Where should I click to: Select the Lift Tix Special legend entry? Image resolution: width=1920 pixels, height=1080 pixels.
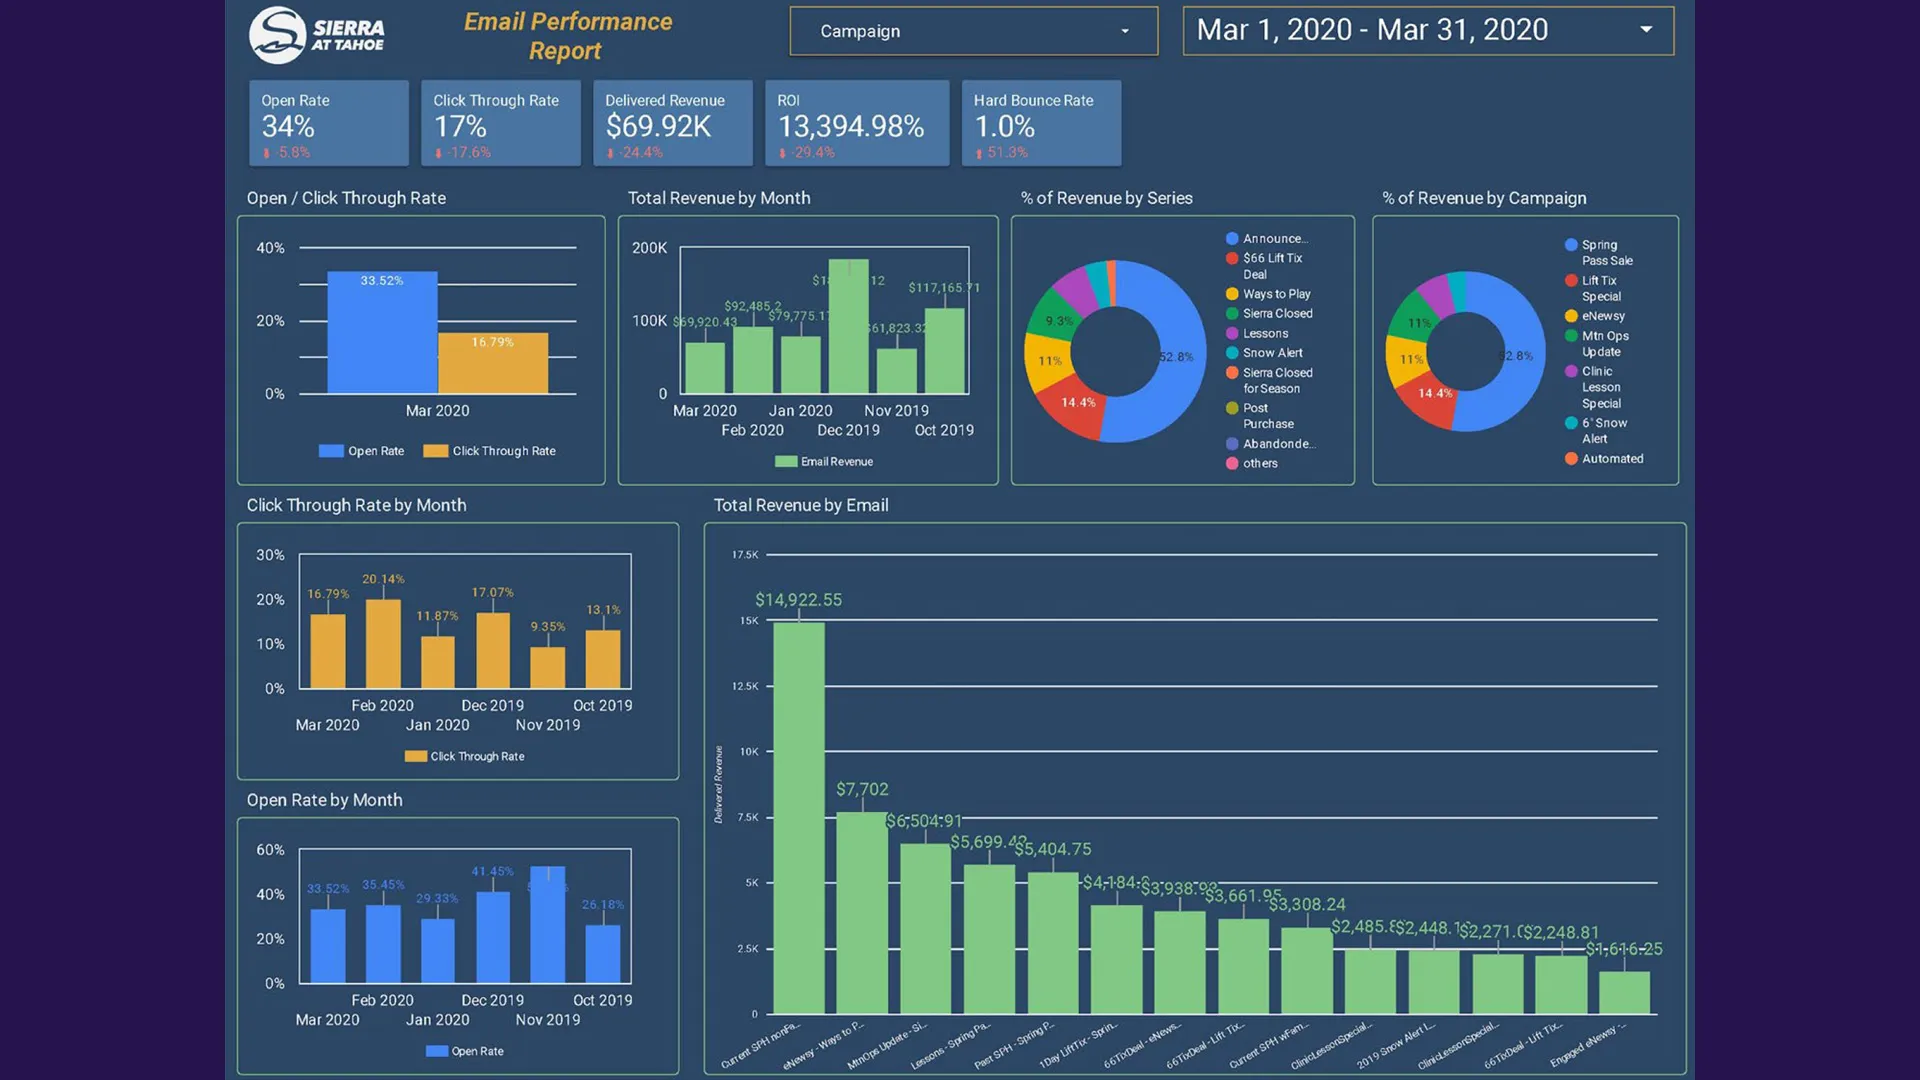click(x=1593, y=289)
